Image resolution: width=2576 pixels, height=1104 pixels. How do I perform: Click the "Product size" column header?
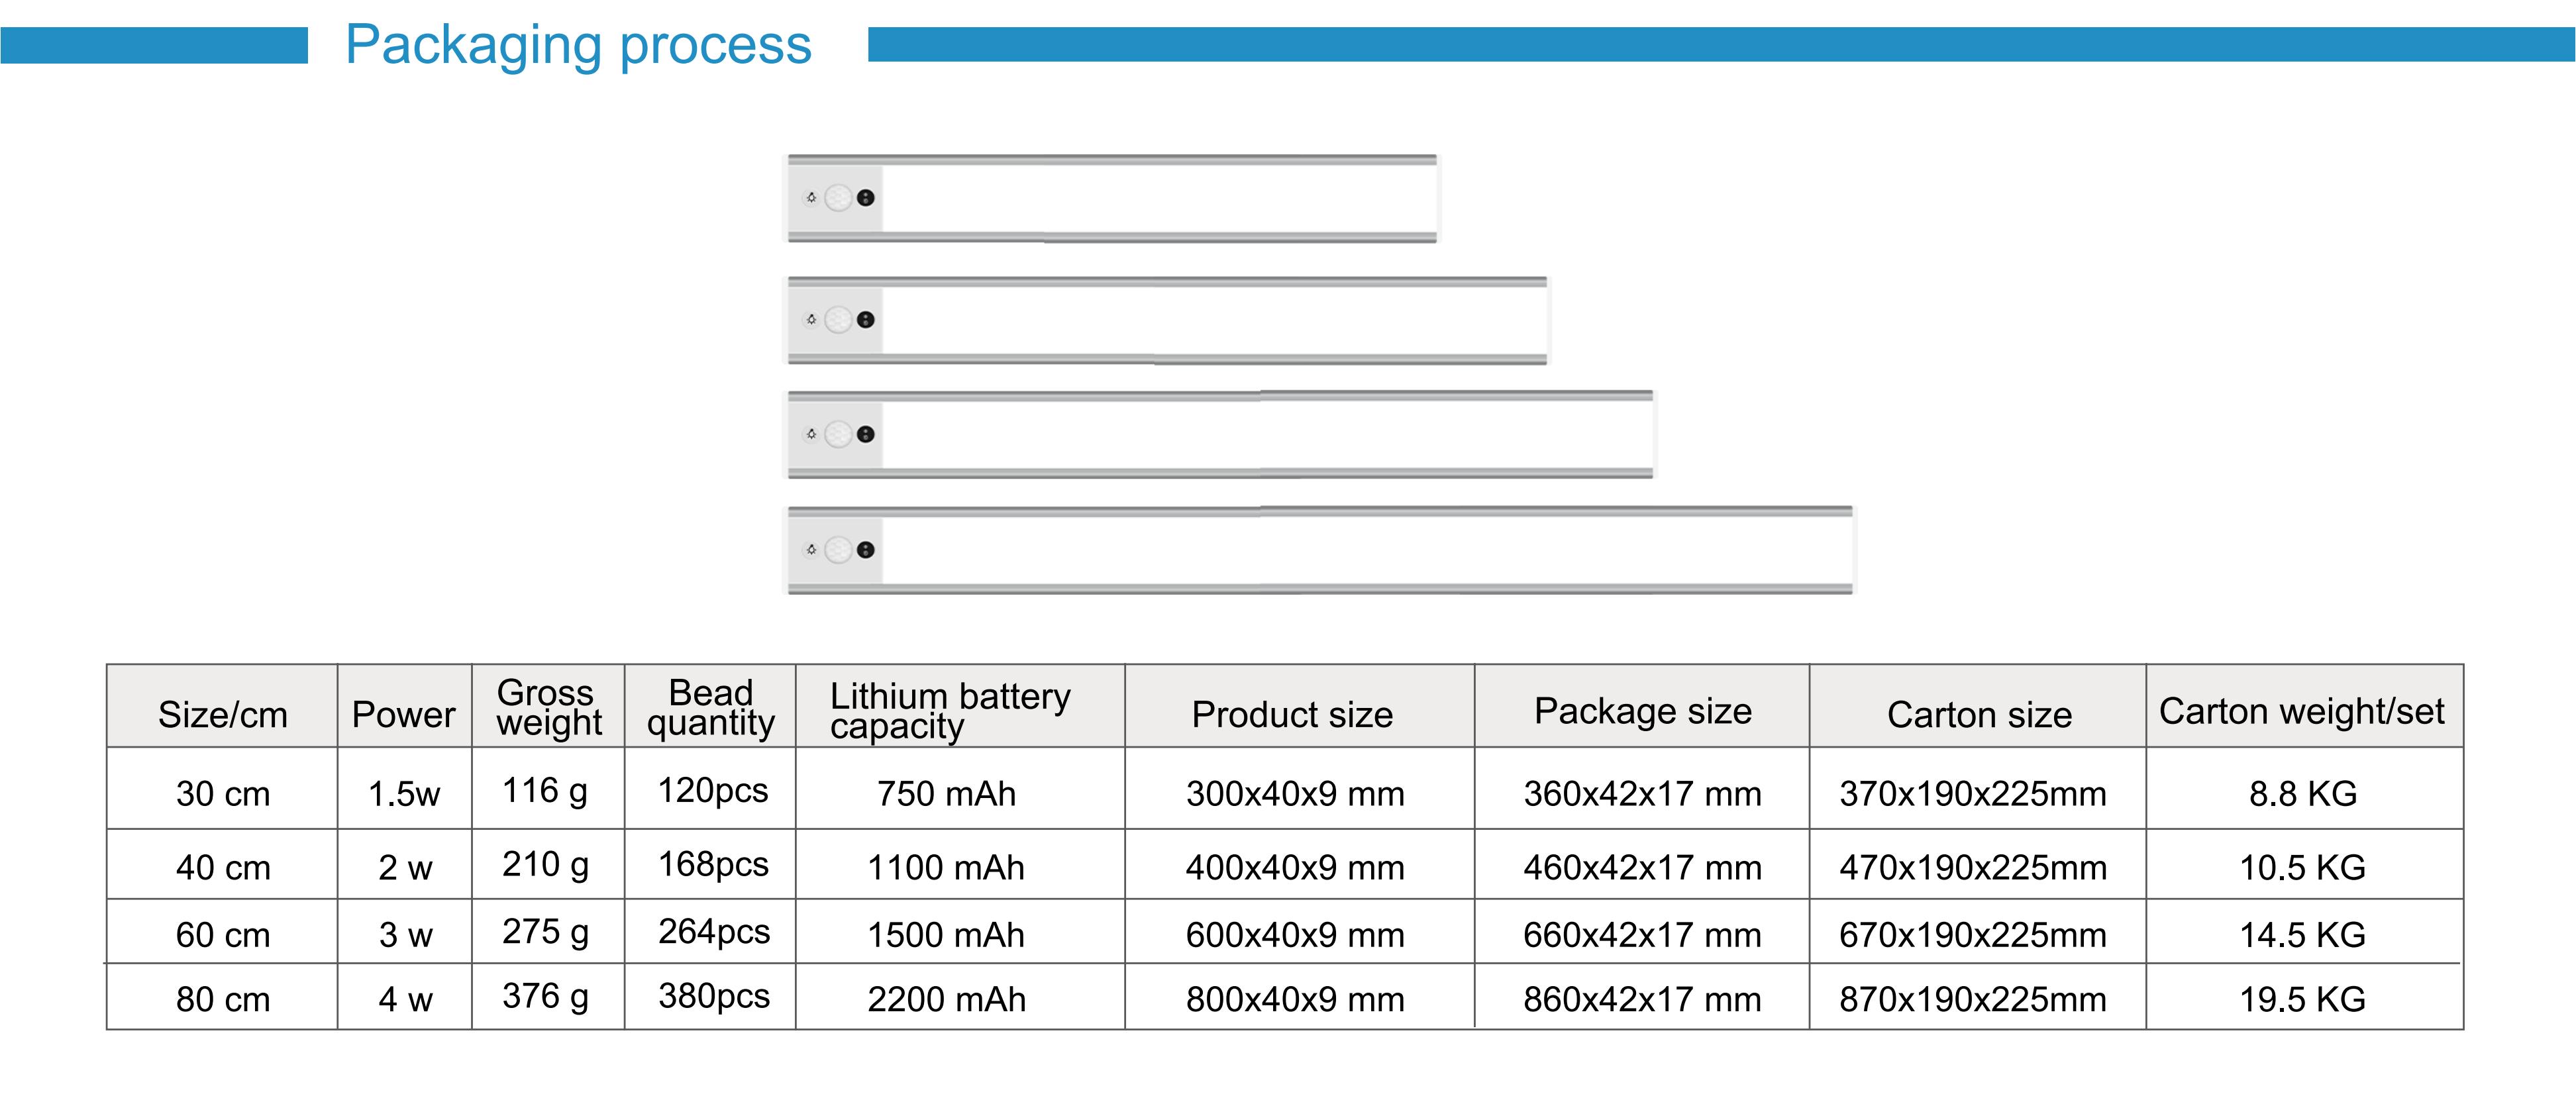pyautogui.click(x=1292, y=714)
